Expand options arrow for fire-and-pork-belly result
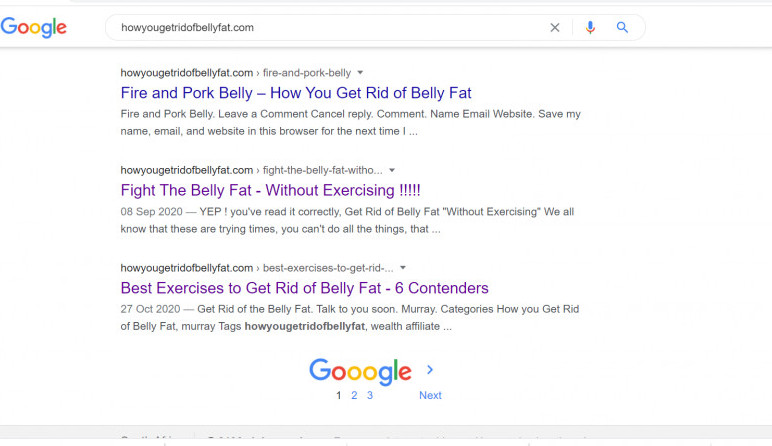The image size is (772, 446). (360, 73)
